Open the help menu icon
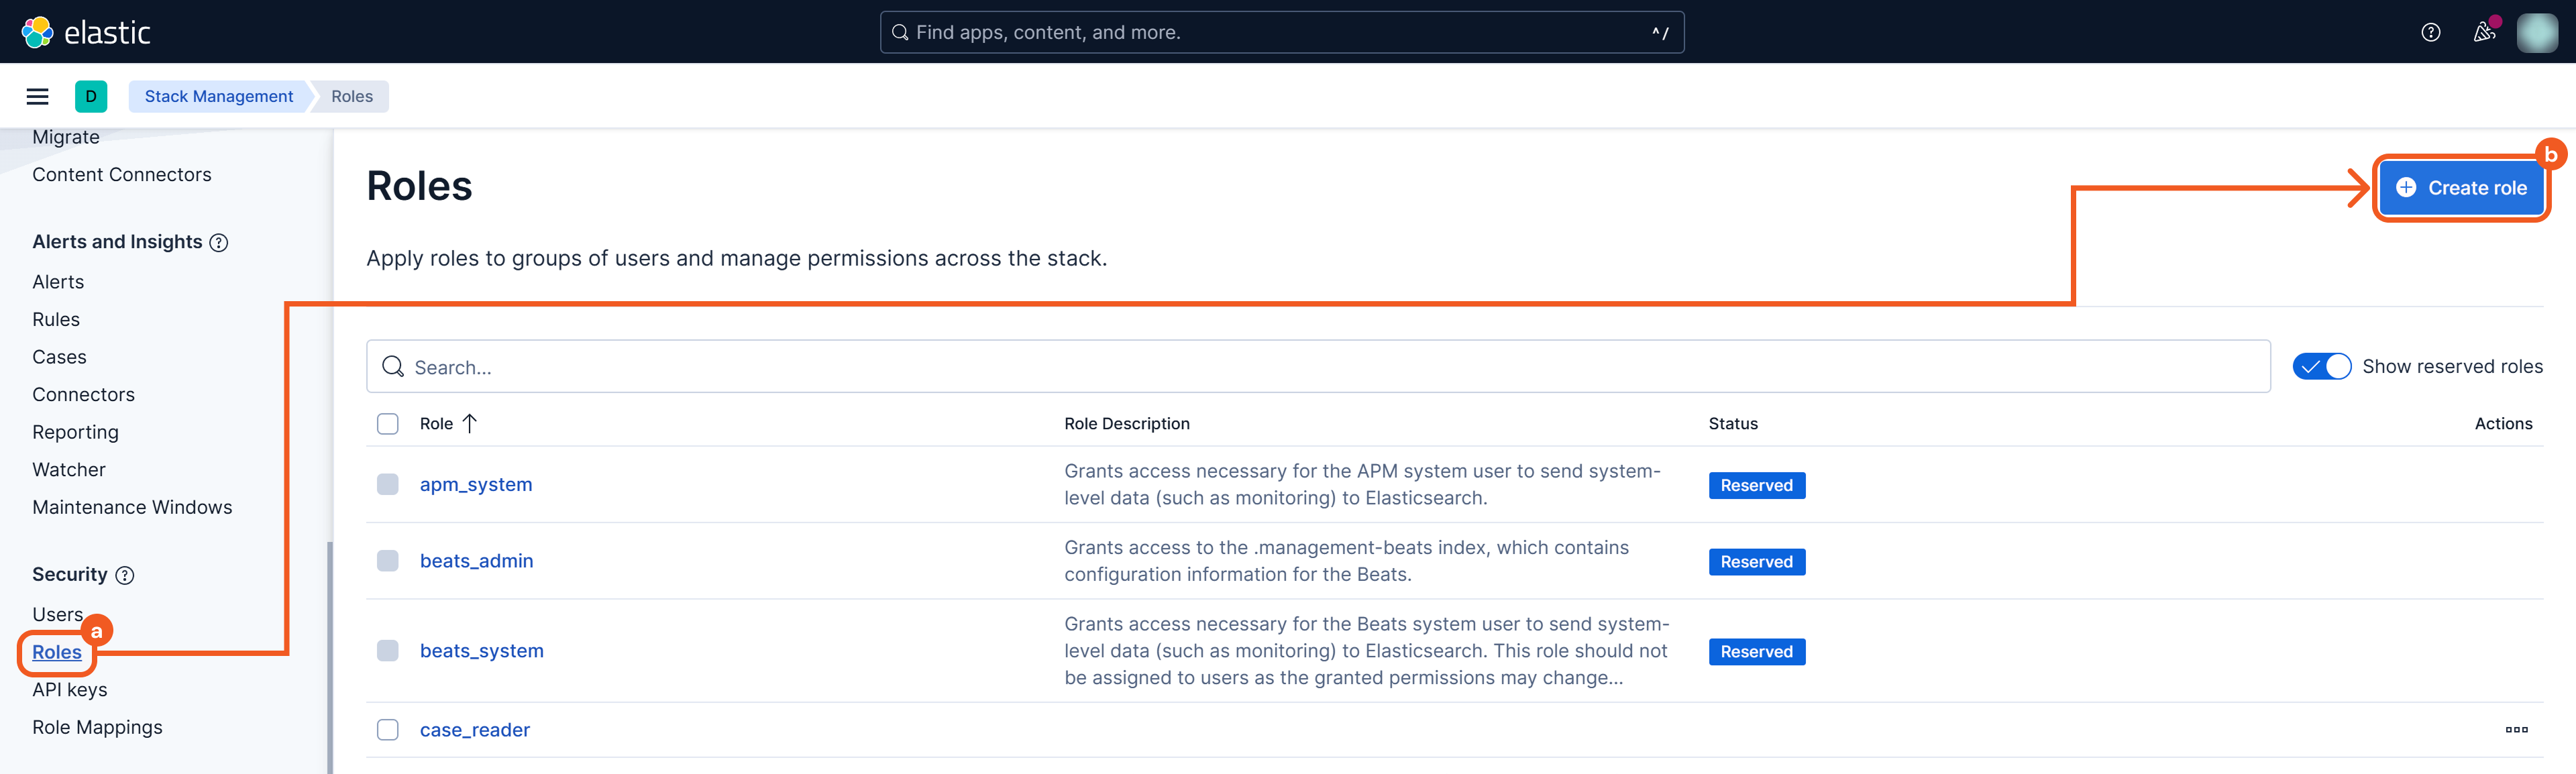The width and height of the screenshot is (2576, 774). click(x=2430, y=32)
